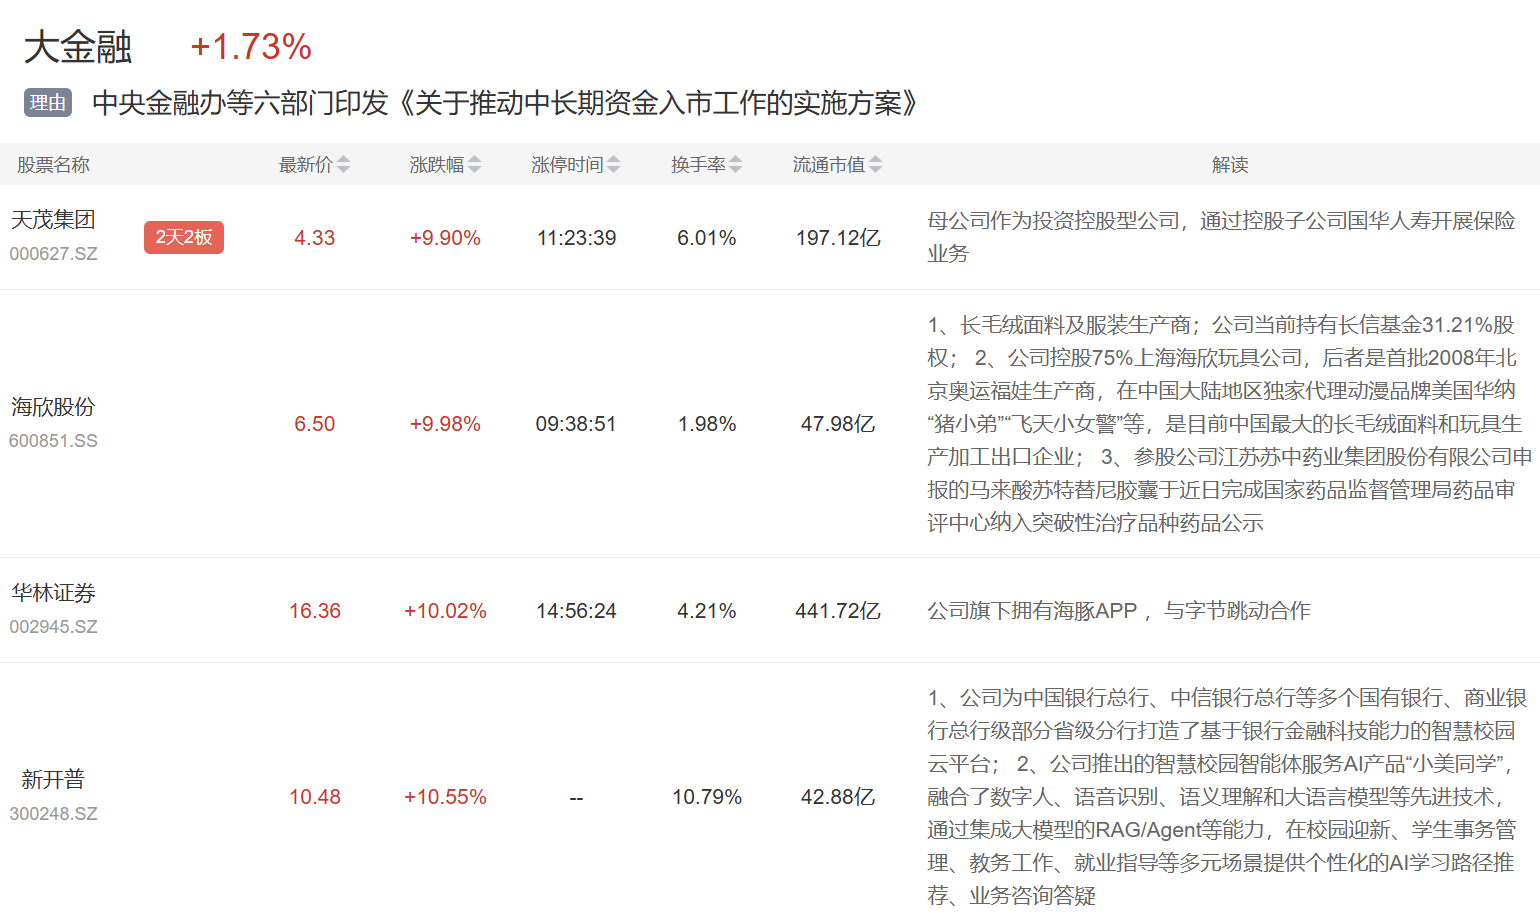Select stock code 300248.SZ

tap(54, 814)
